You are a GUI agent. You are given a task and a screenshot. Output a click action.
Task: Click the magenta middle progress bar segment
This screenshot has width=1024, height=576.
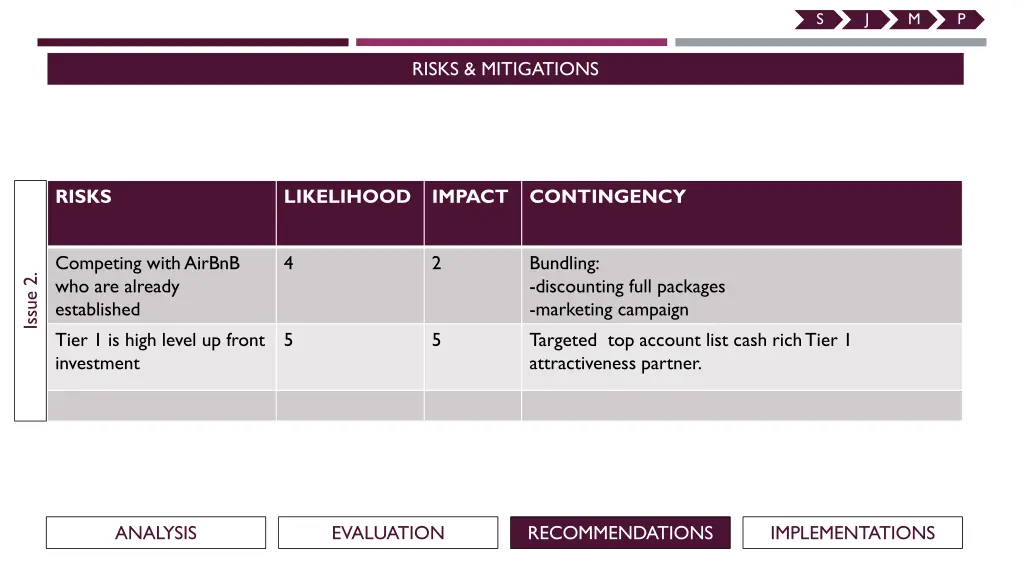tap(511, 42)
